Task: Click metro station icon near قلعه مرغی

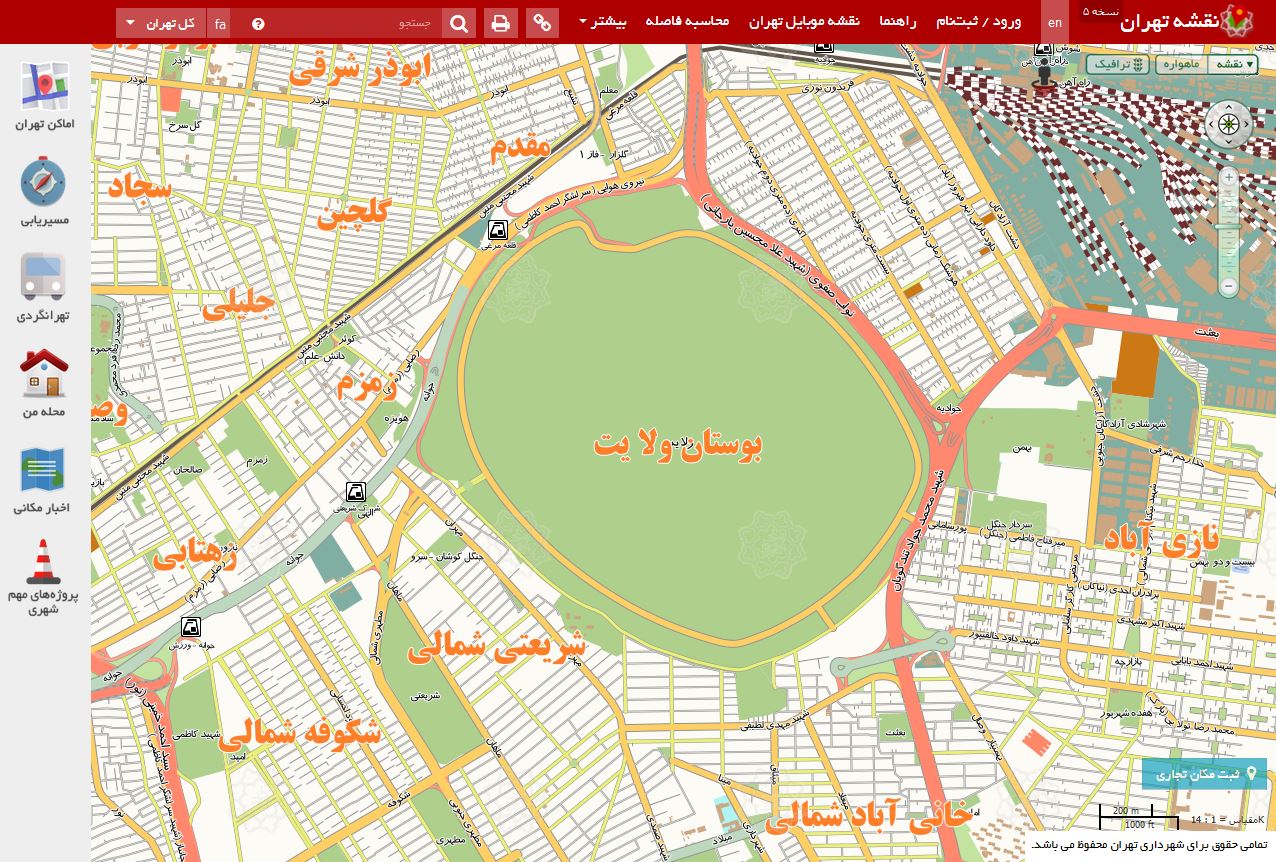Action: (497, 230)
